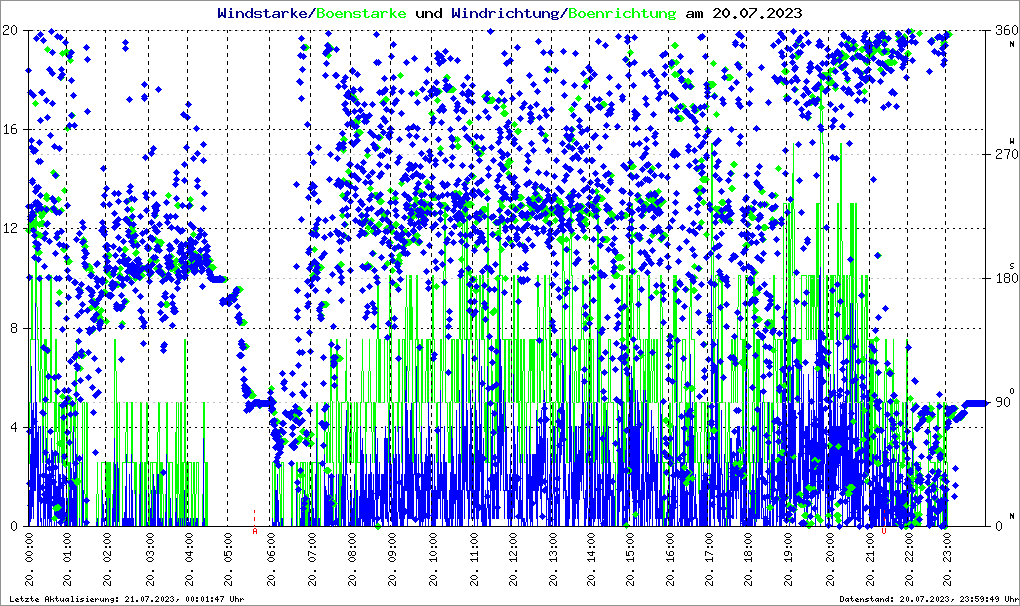The image size is (1020, 606).
Task: Click the '13:00' time axis label
Action: (552, 547)
